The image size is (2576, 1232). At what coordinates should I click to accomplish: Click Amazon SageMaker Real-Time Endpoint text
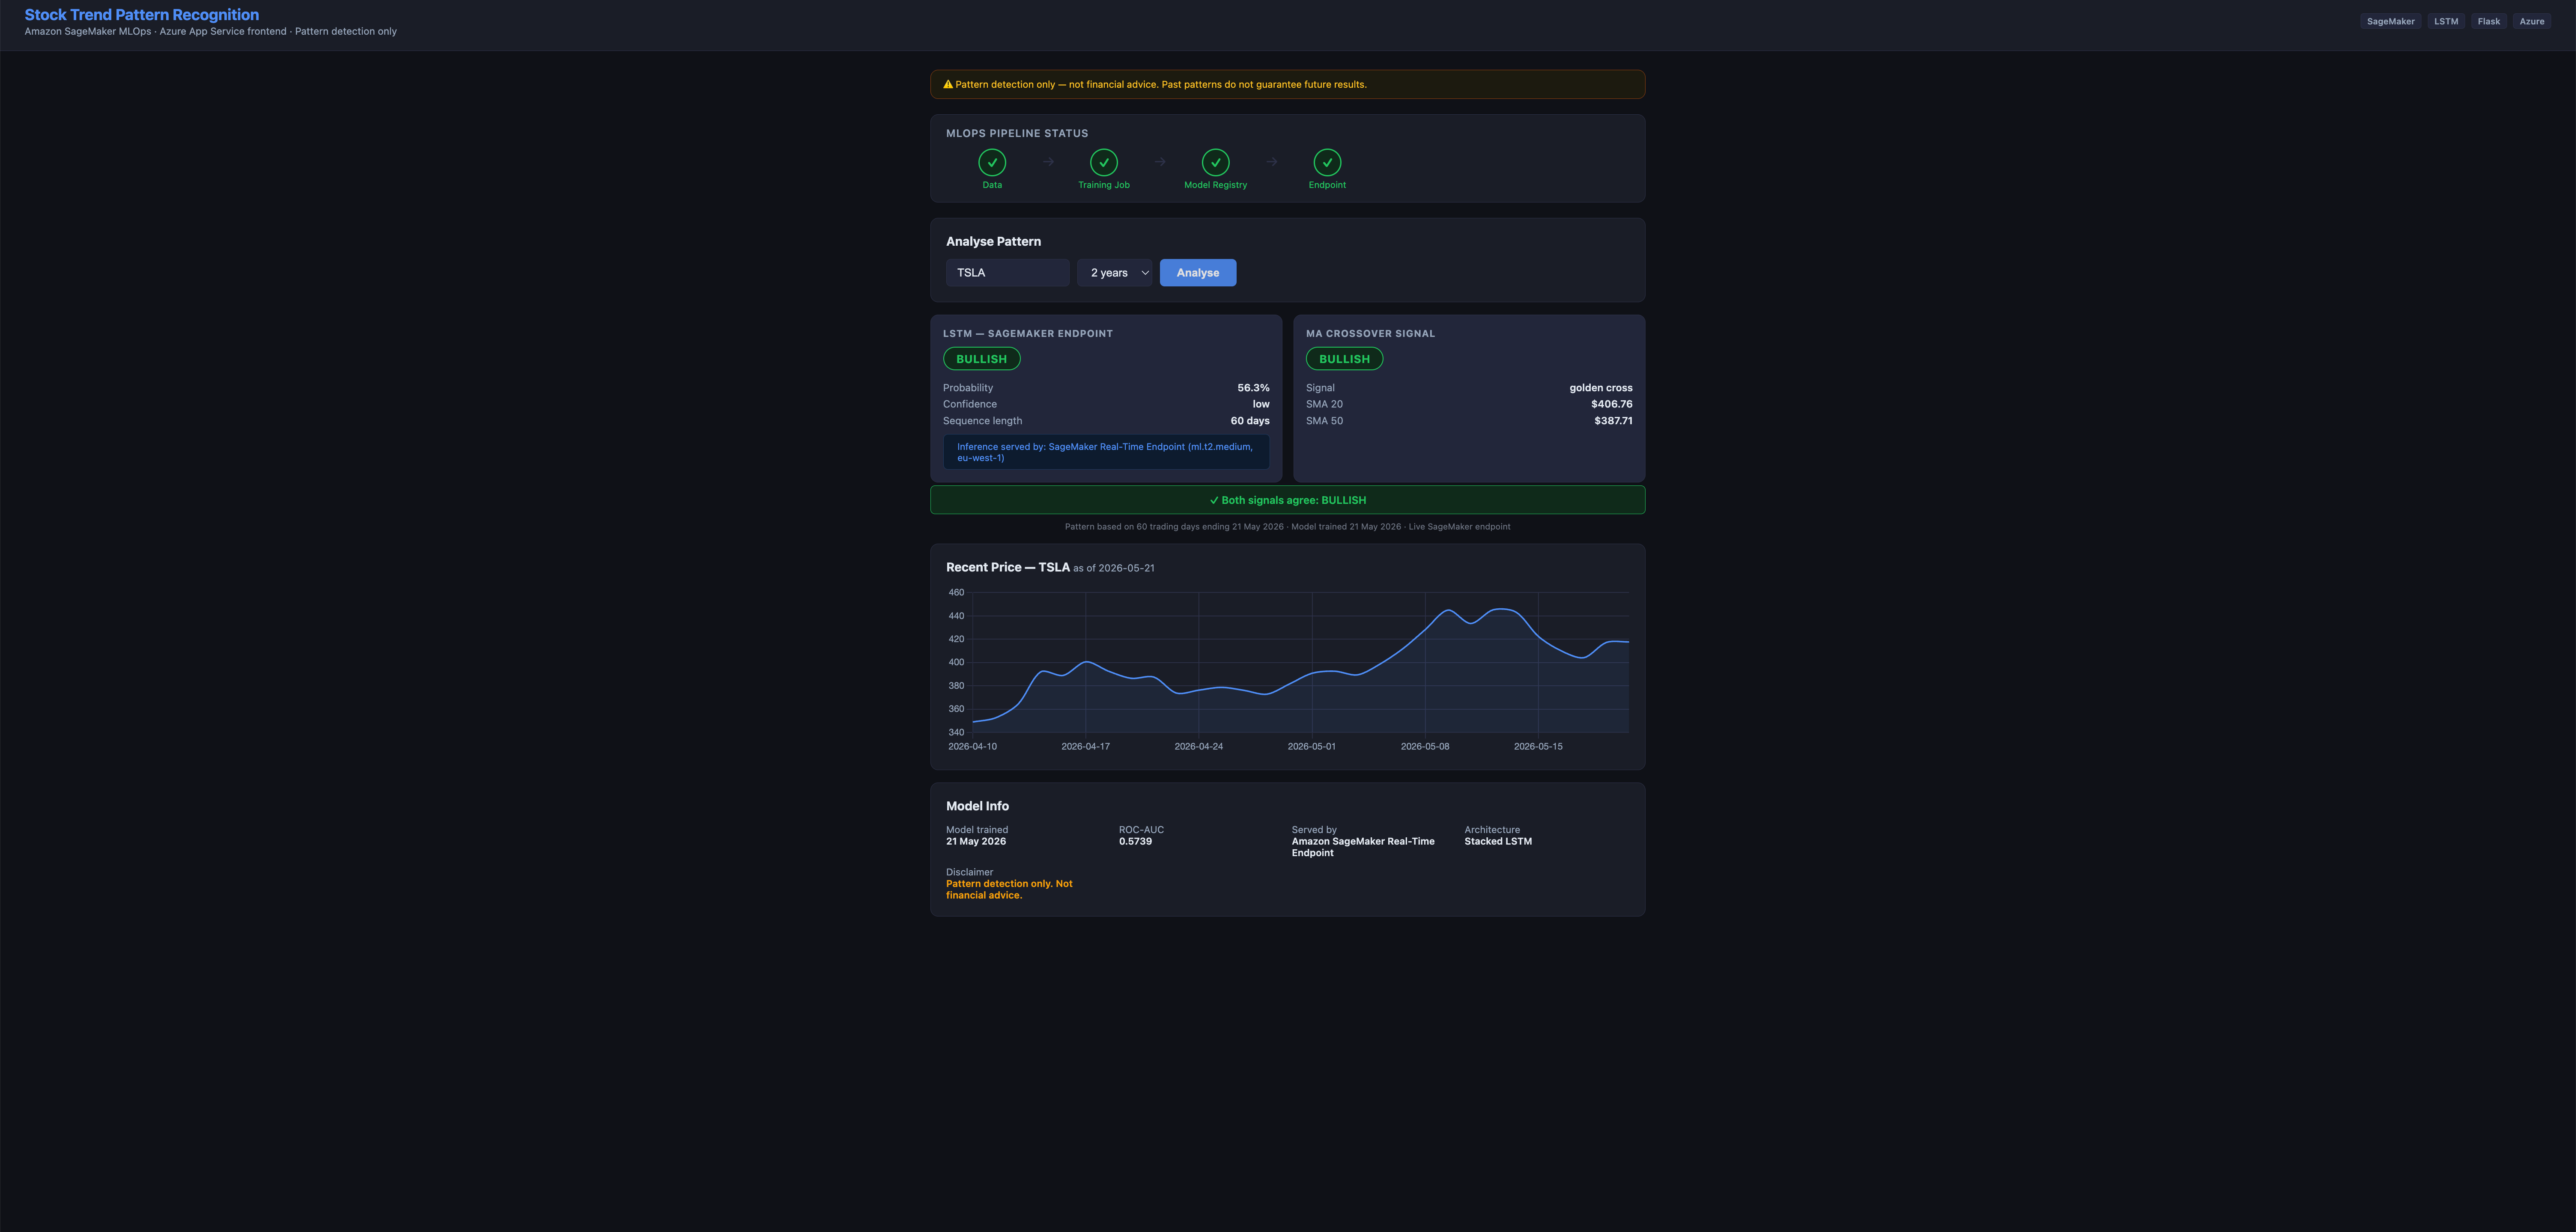(1363, 847)
